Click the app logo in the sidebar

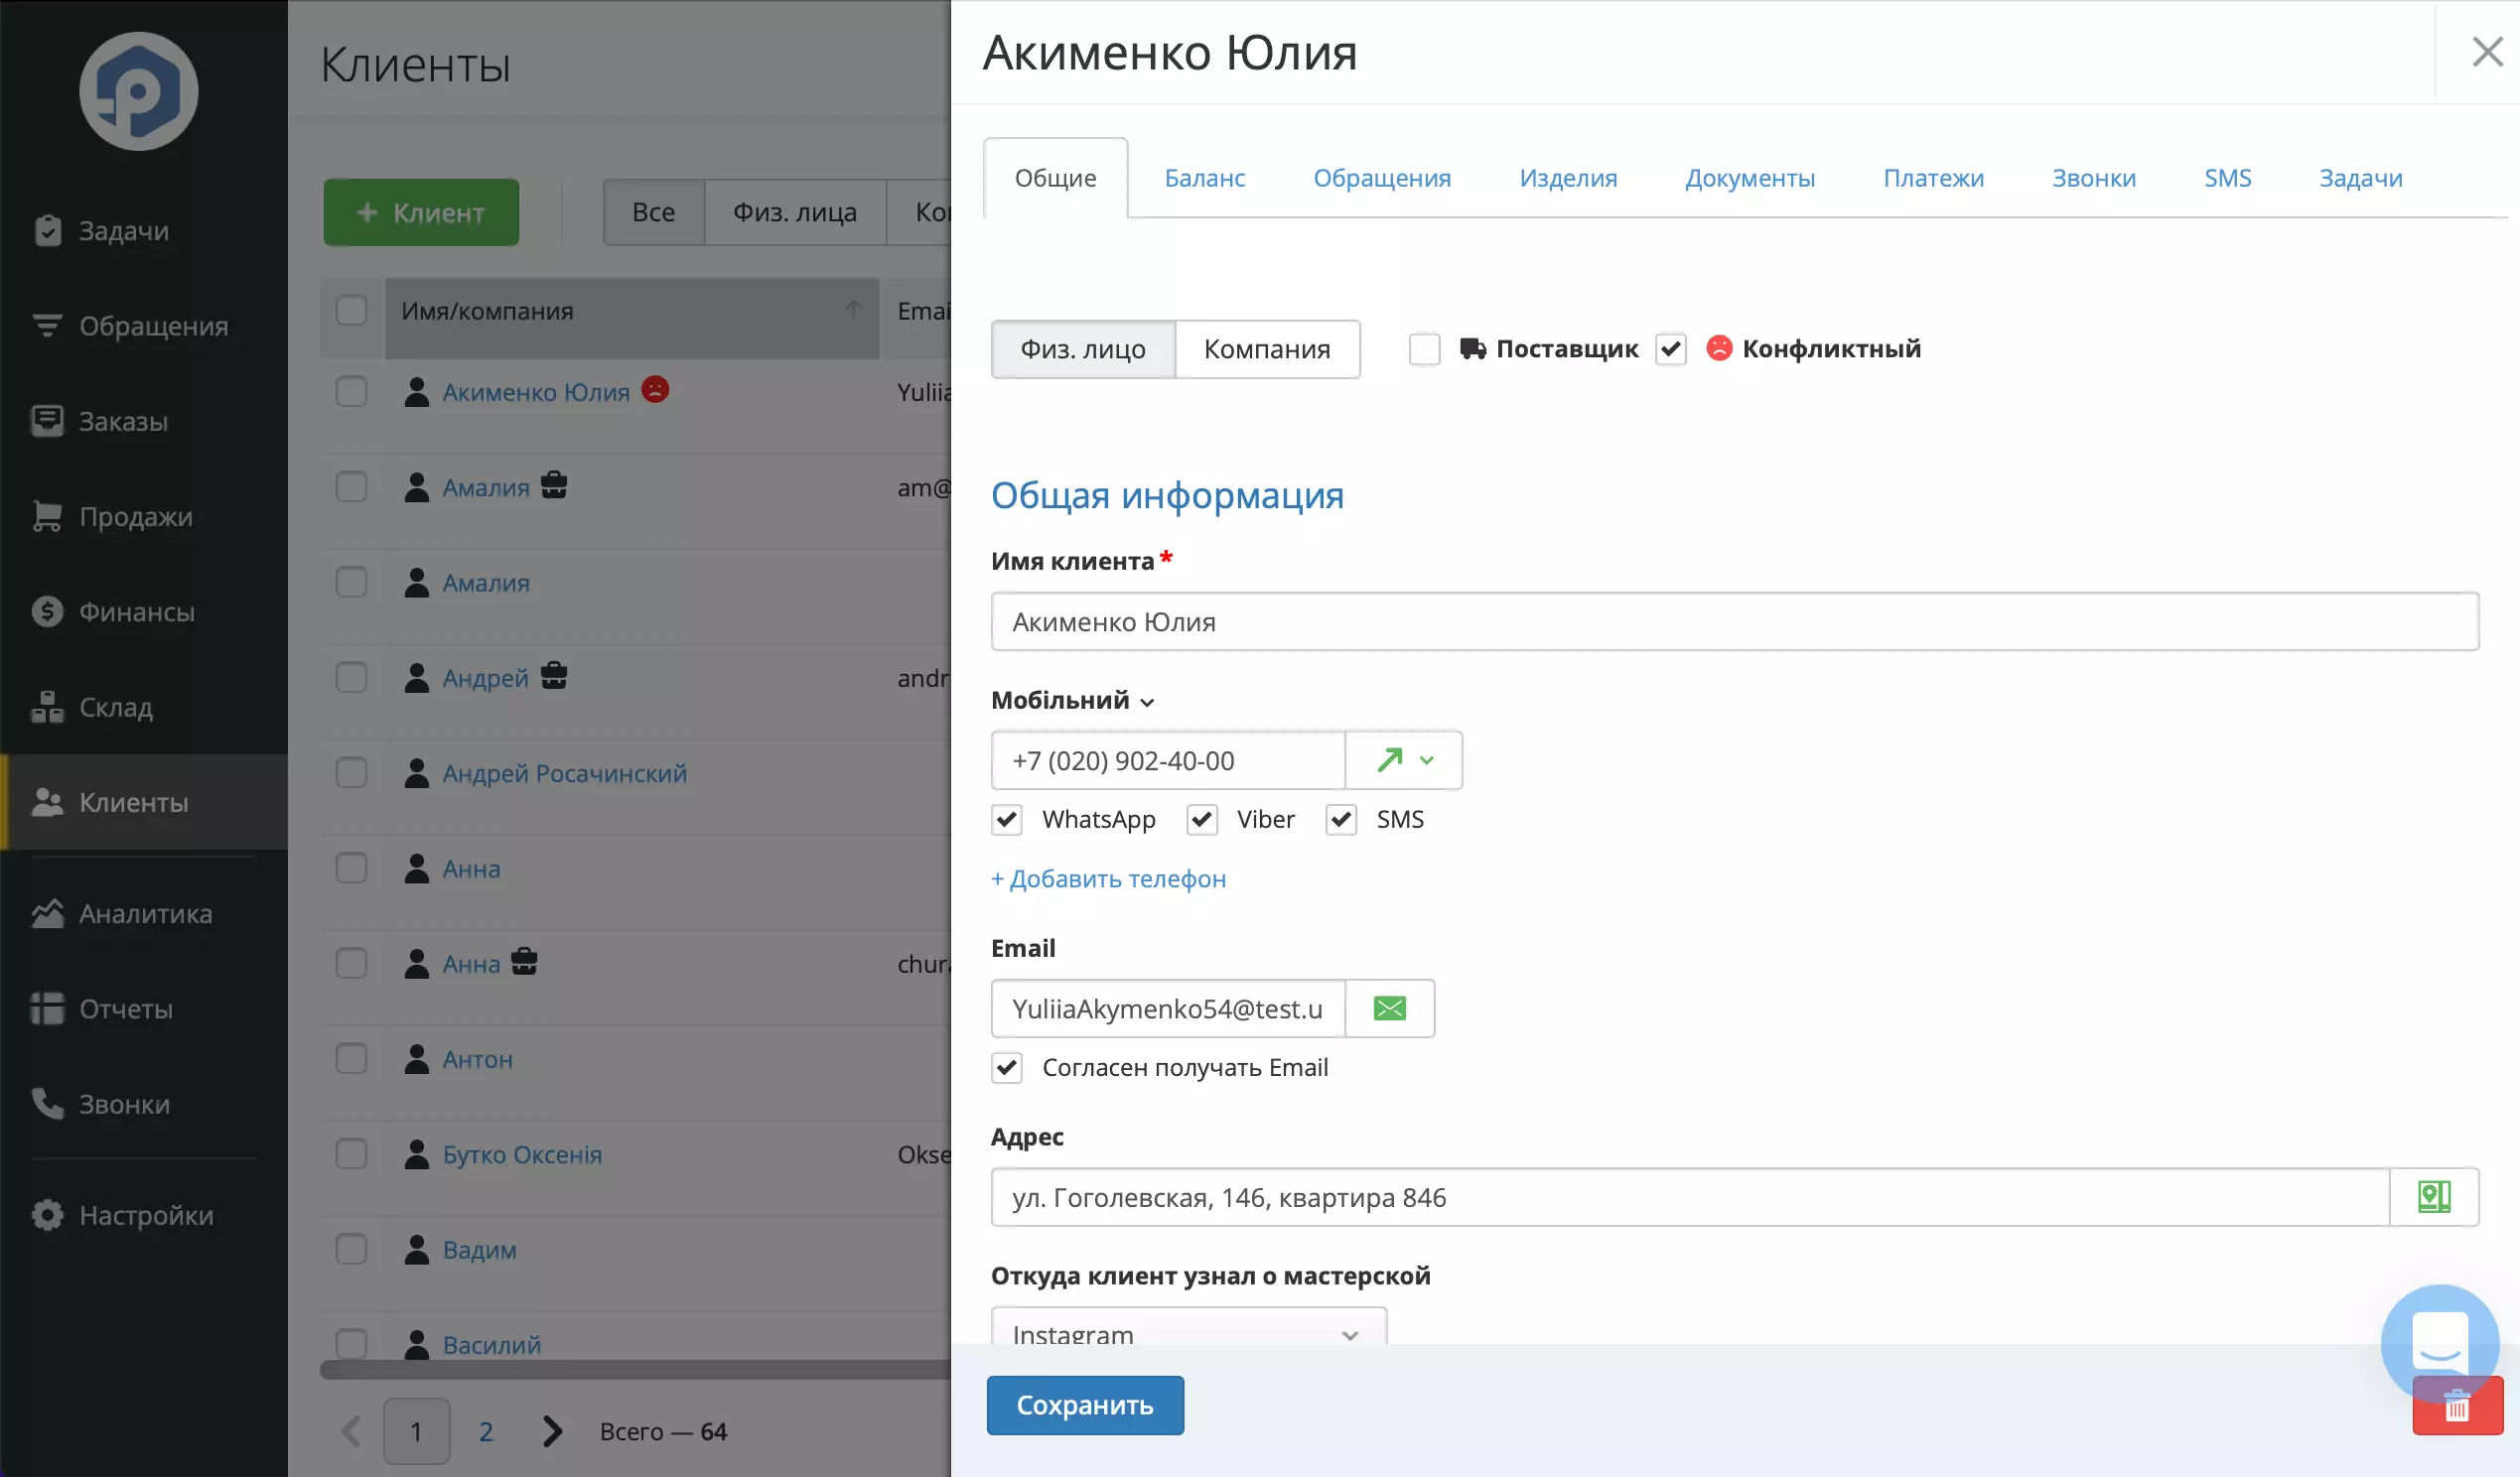point(138,91)
